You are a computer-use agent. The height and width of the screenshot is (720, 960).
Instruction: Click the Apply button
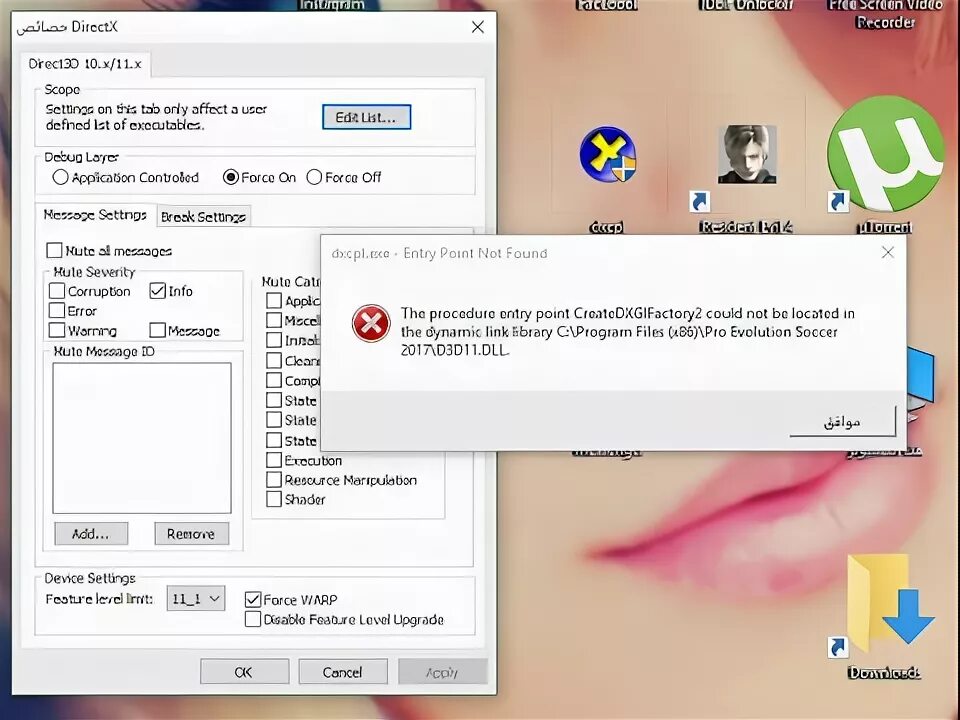tap(442, 672)
